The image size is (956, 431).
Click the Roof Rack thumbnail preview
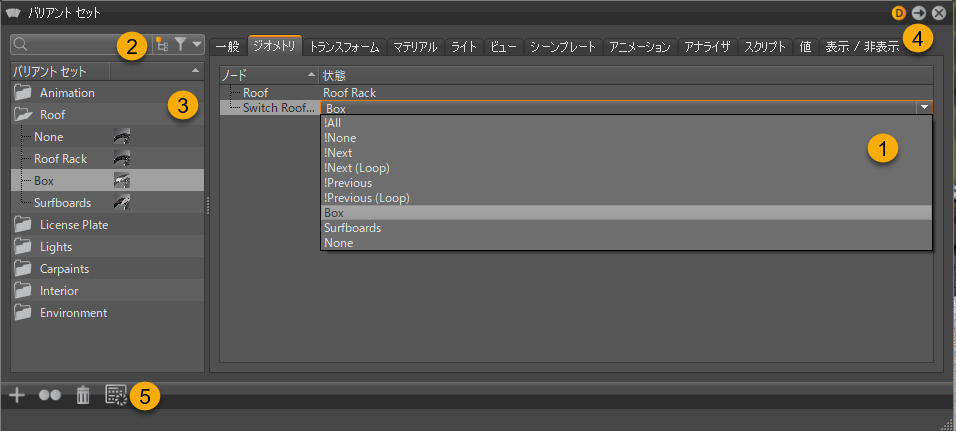[x=122, y=159]
